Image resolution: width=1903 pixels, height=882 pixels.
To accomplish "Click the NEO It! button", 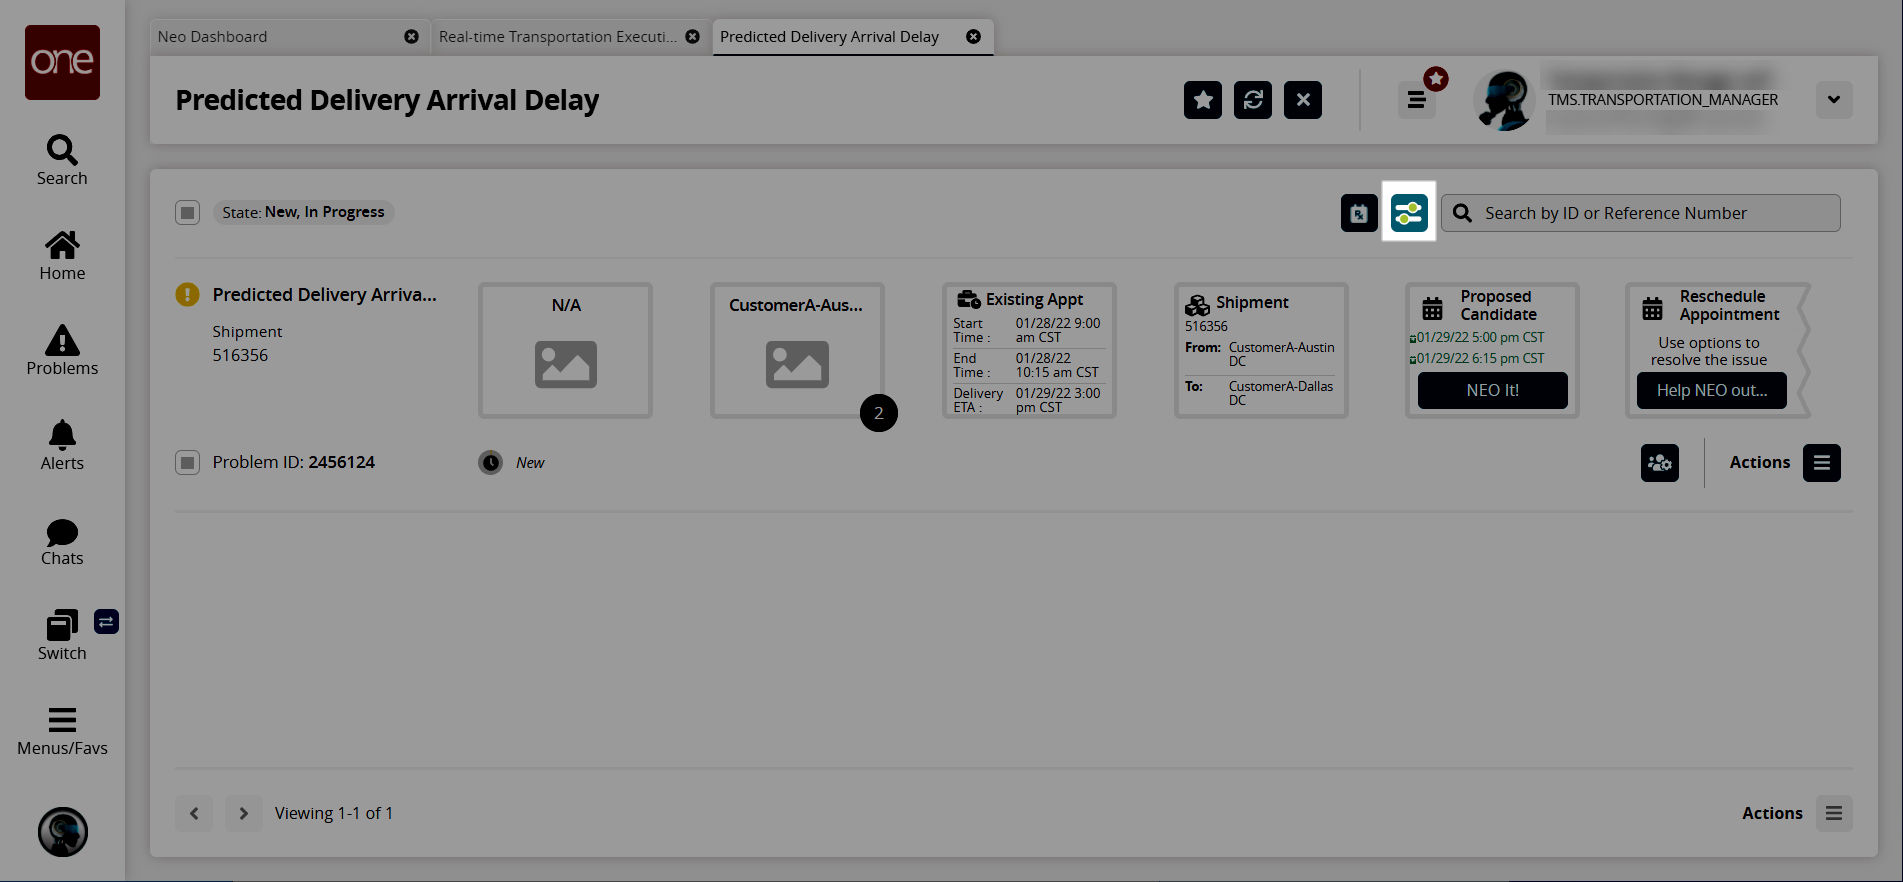I will (x=1493, y=390).
